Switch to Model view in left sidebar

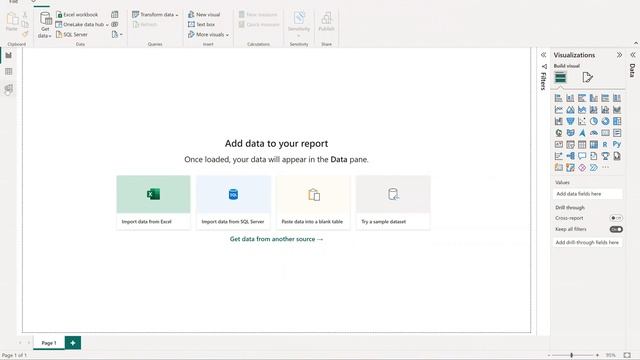9,89
